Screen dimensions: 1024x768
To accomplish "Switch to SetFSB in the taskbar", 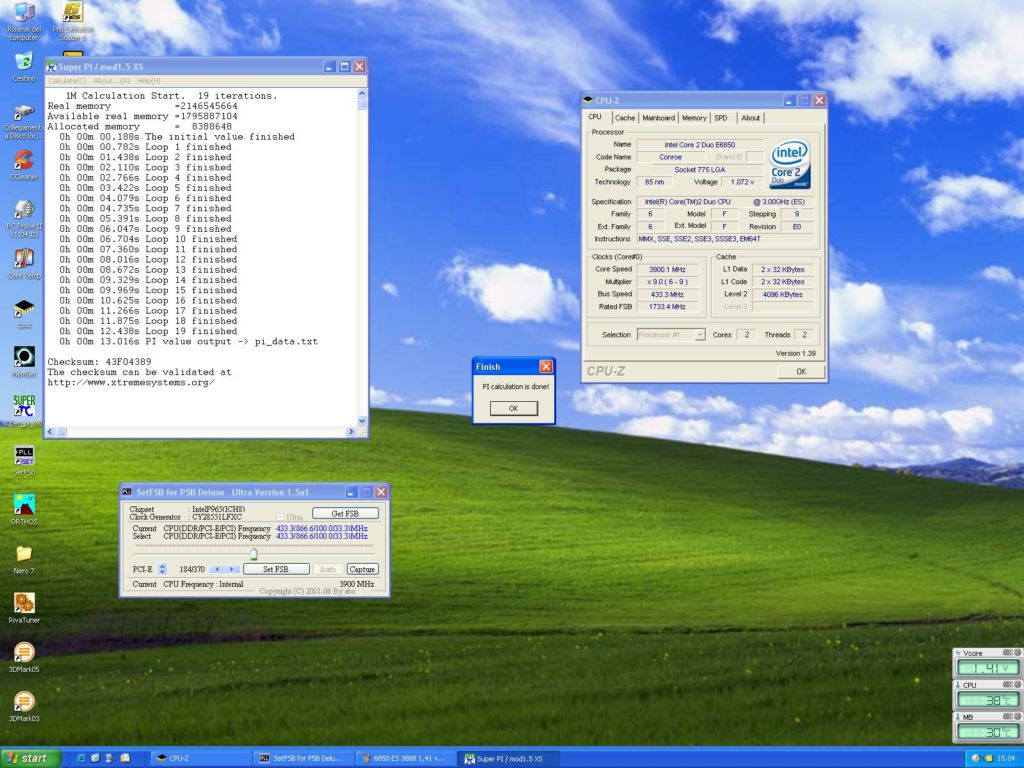I will pos(304,758).
